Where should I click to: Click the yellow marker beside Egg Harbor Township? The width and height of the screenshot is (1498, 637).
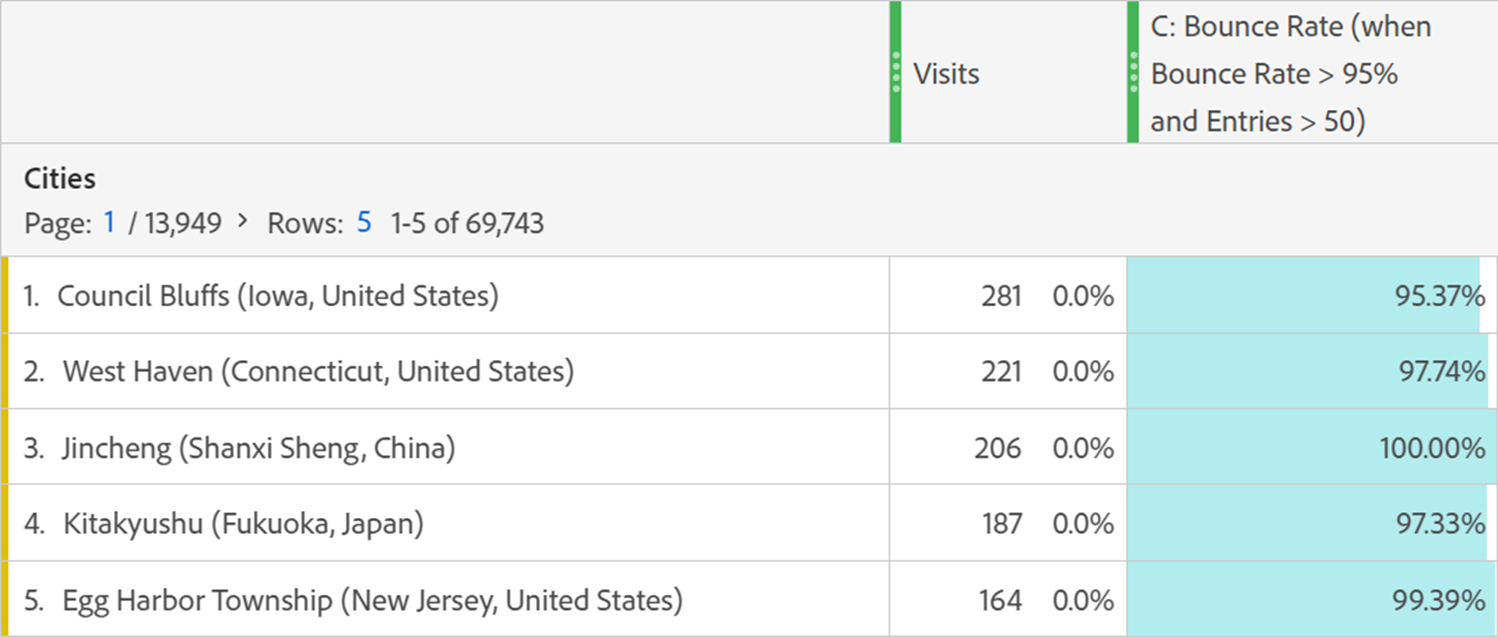[5, 597]
